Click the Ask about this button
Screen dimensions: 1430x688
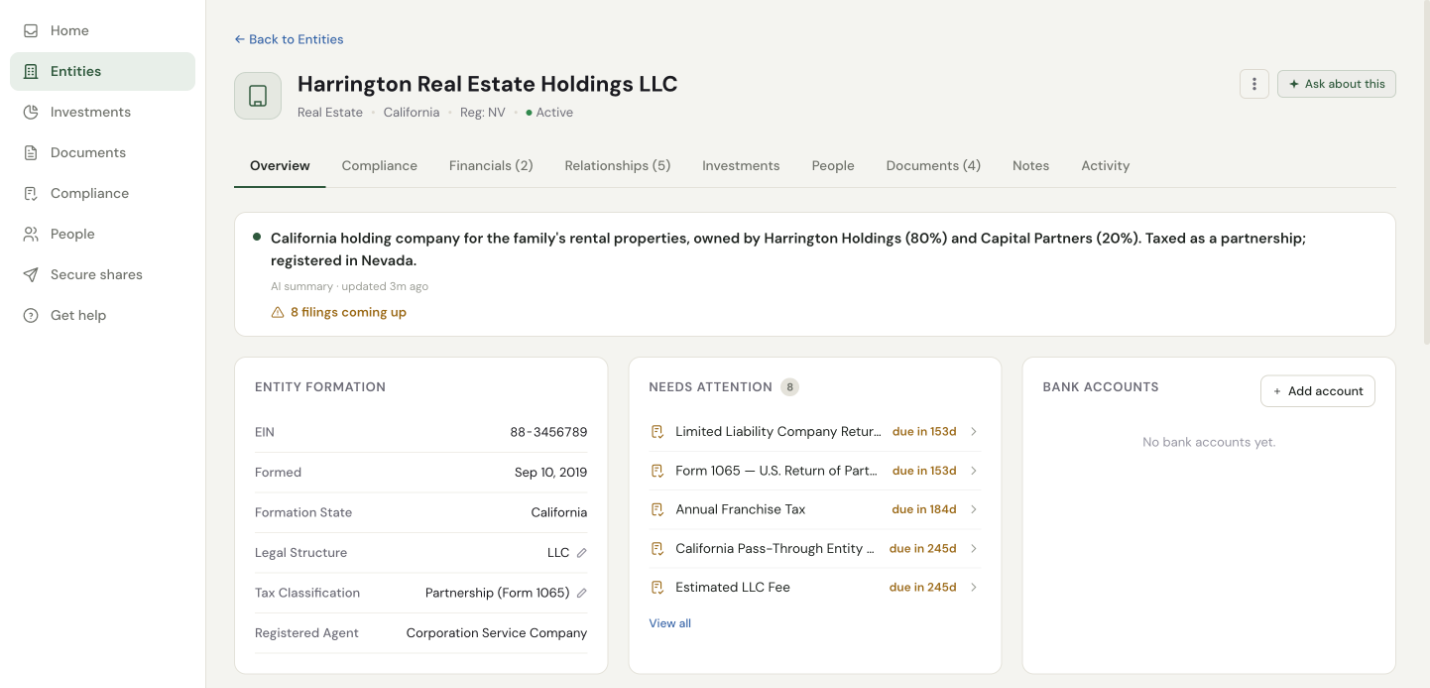pyautogui.click(x=1336, y=84)
